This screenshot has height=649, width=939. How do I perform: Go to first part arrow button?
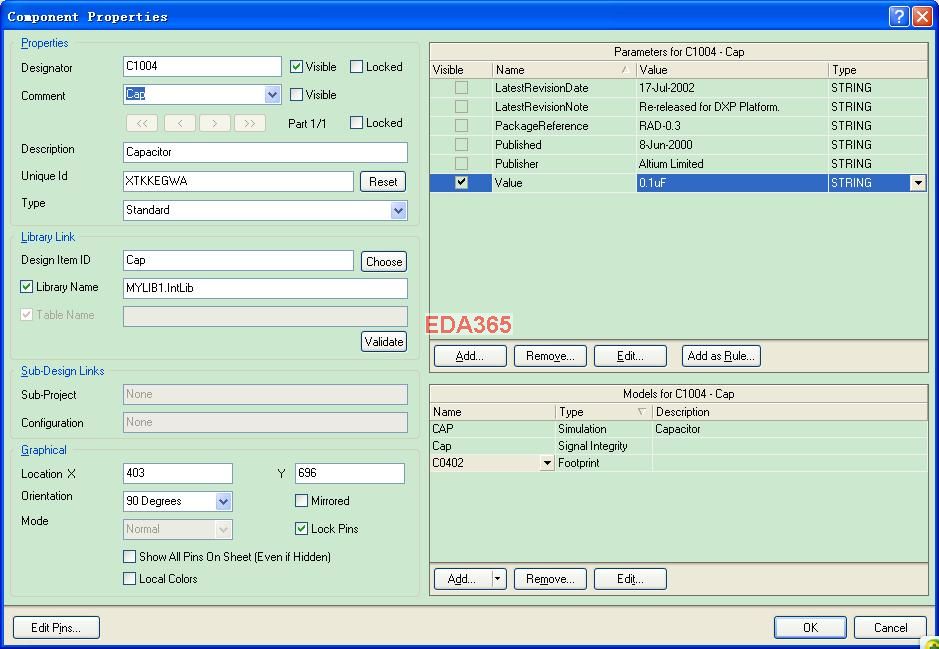pyautogui.click(x=141, y=123)
